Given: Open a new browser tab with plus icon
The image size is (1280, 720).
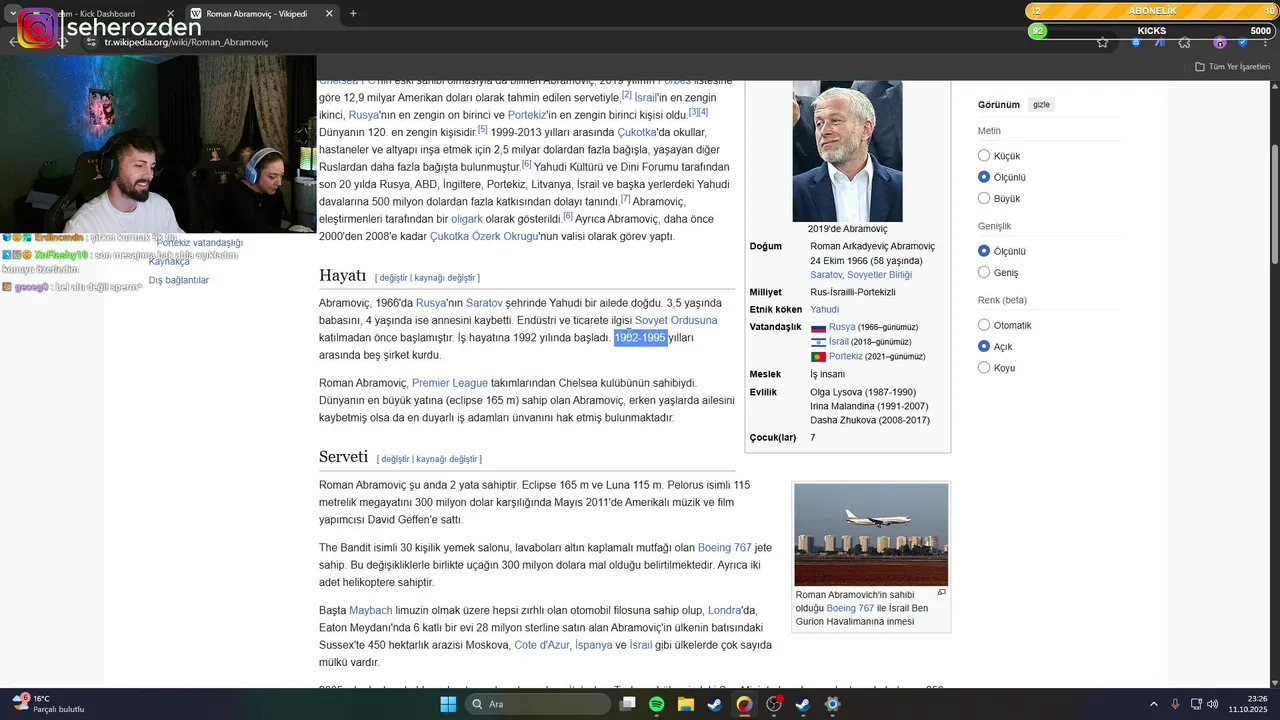Looking at the screenshot, I should [353, 13].
